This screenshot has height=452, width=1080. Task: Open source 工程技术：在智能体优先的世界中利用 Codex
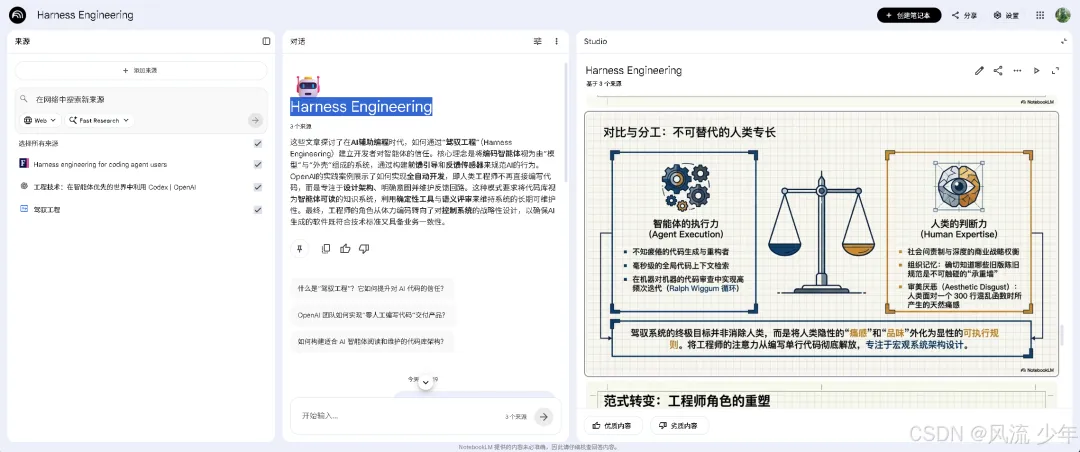pyautogui.click(x=115, y=187)
